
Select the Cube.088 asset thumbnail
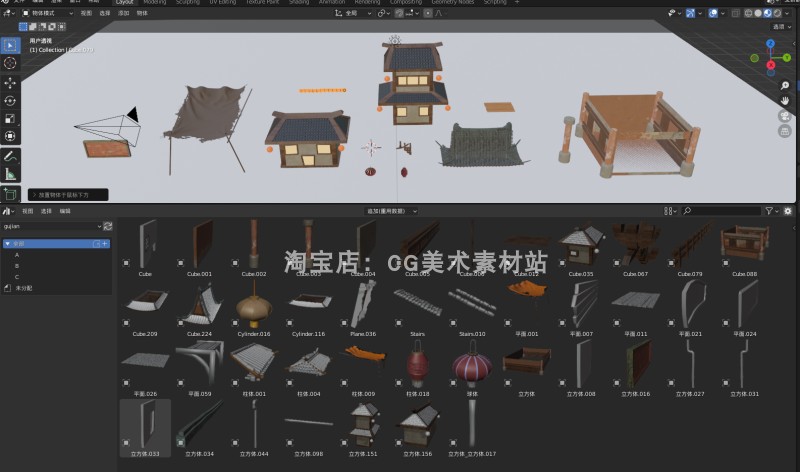744,247
